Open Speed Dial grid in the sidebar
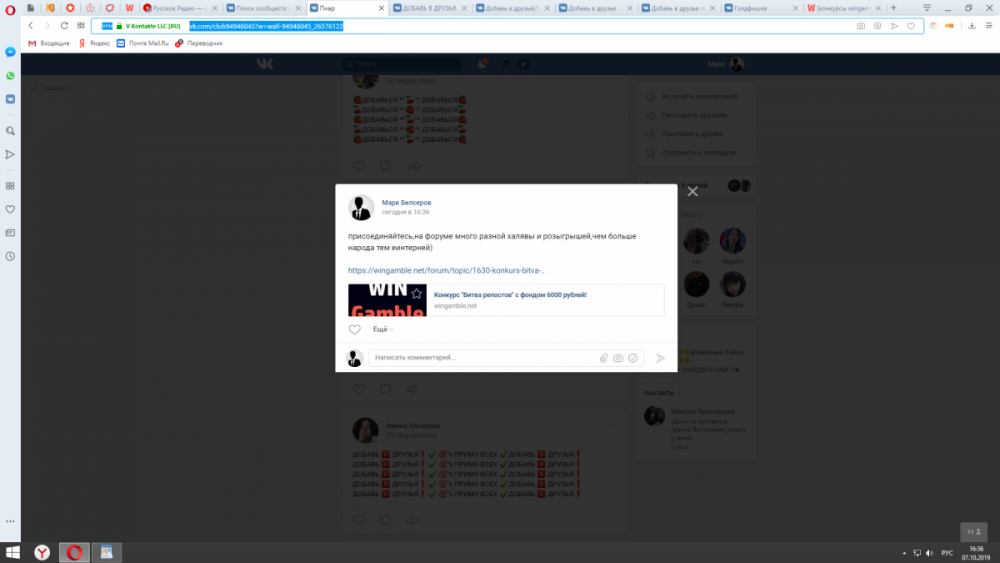1000x563 pixels. [10, 186]
